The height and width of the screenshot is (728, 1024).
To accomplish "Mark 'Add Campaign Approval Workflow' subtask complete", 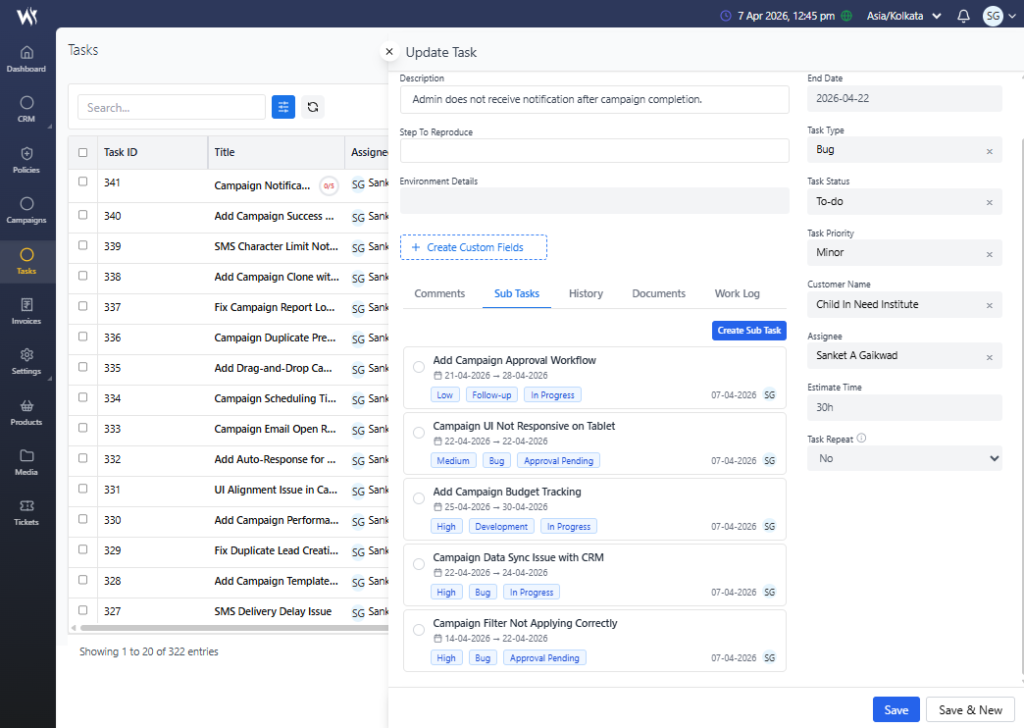I will coord(419,367).
